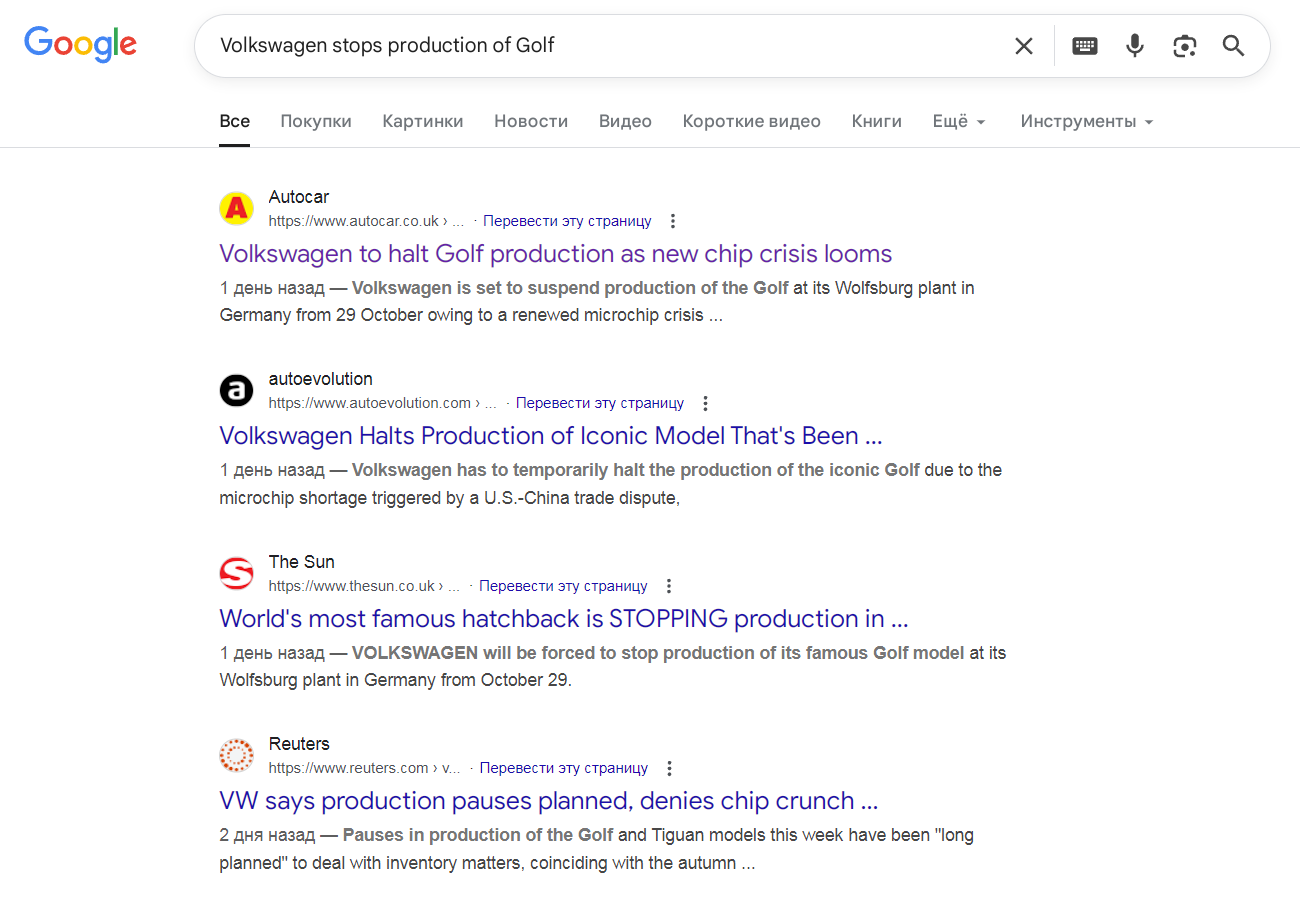
Task: Click snippet 'Volkswagen is set to suspend production'
Action: coord(570,288)
